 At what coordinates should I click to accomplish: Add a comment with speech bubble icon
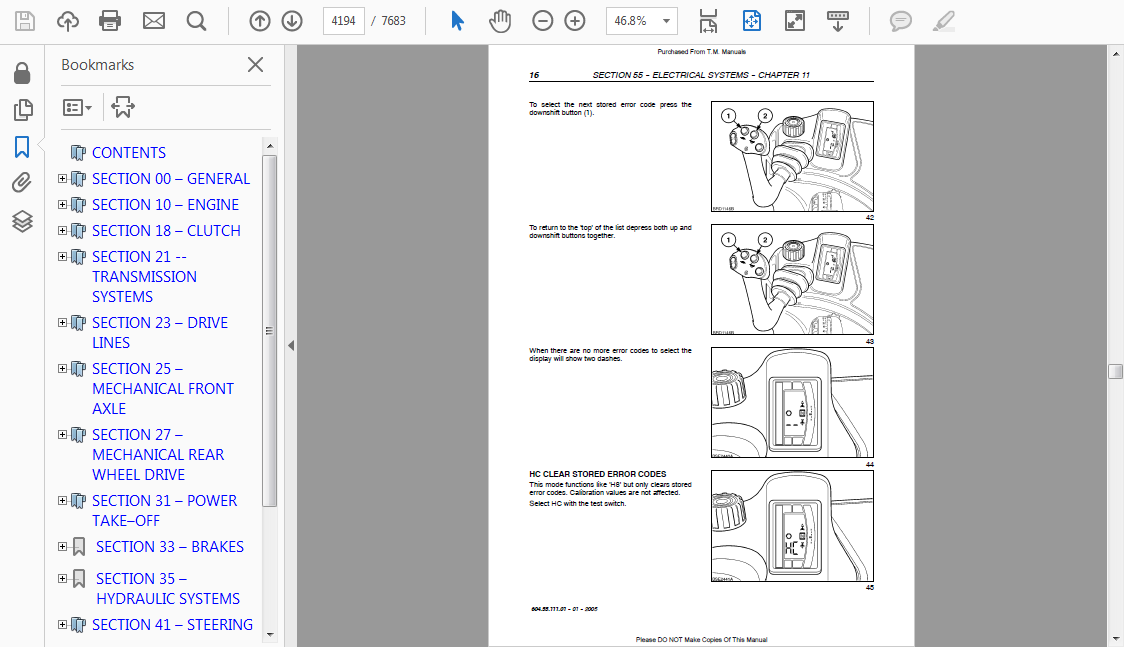point(900,21)
